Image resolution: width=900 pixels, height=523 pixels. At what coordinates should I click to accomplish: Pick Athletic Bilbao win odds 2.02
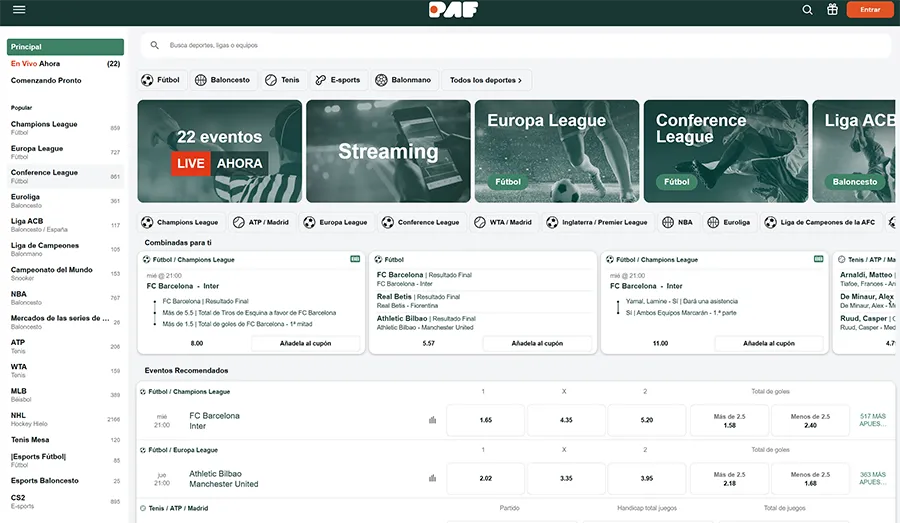click(x=486, y=478)
